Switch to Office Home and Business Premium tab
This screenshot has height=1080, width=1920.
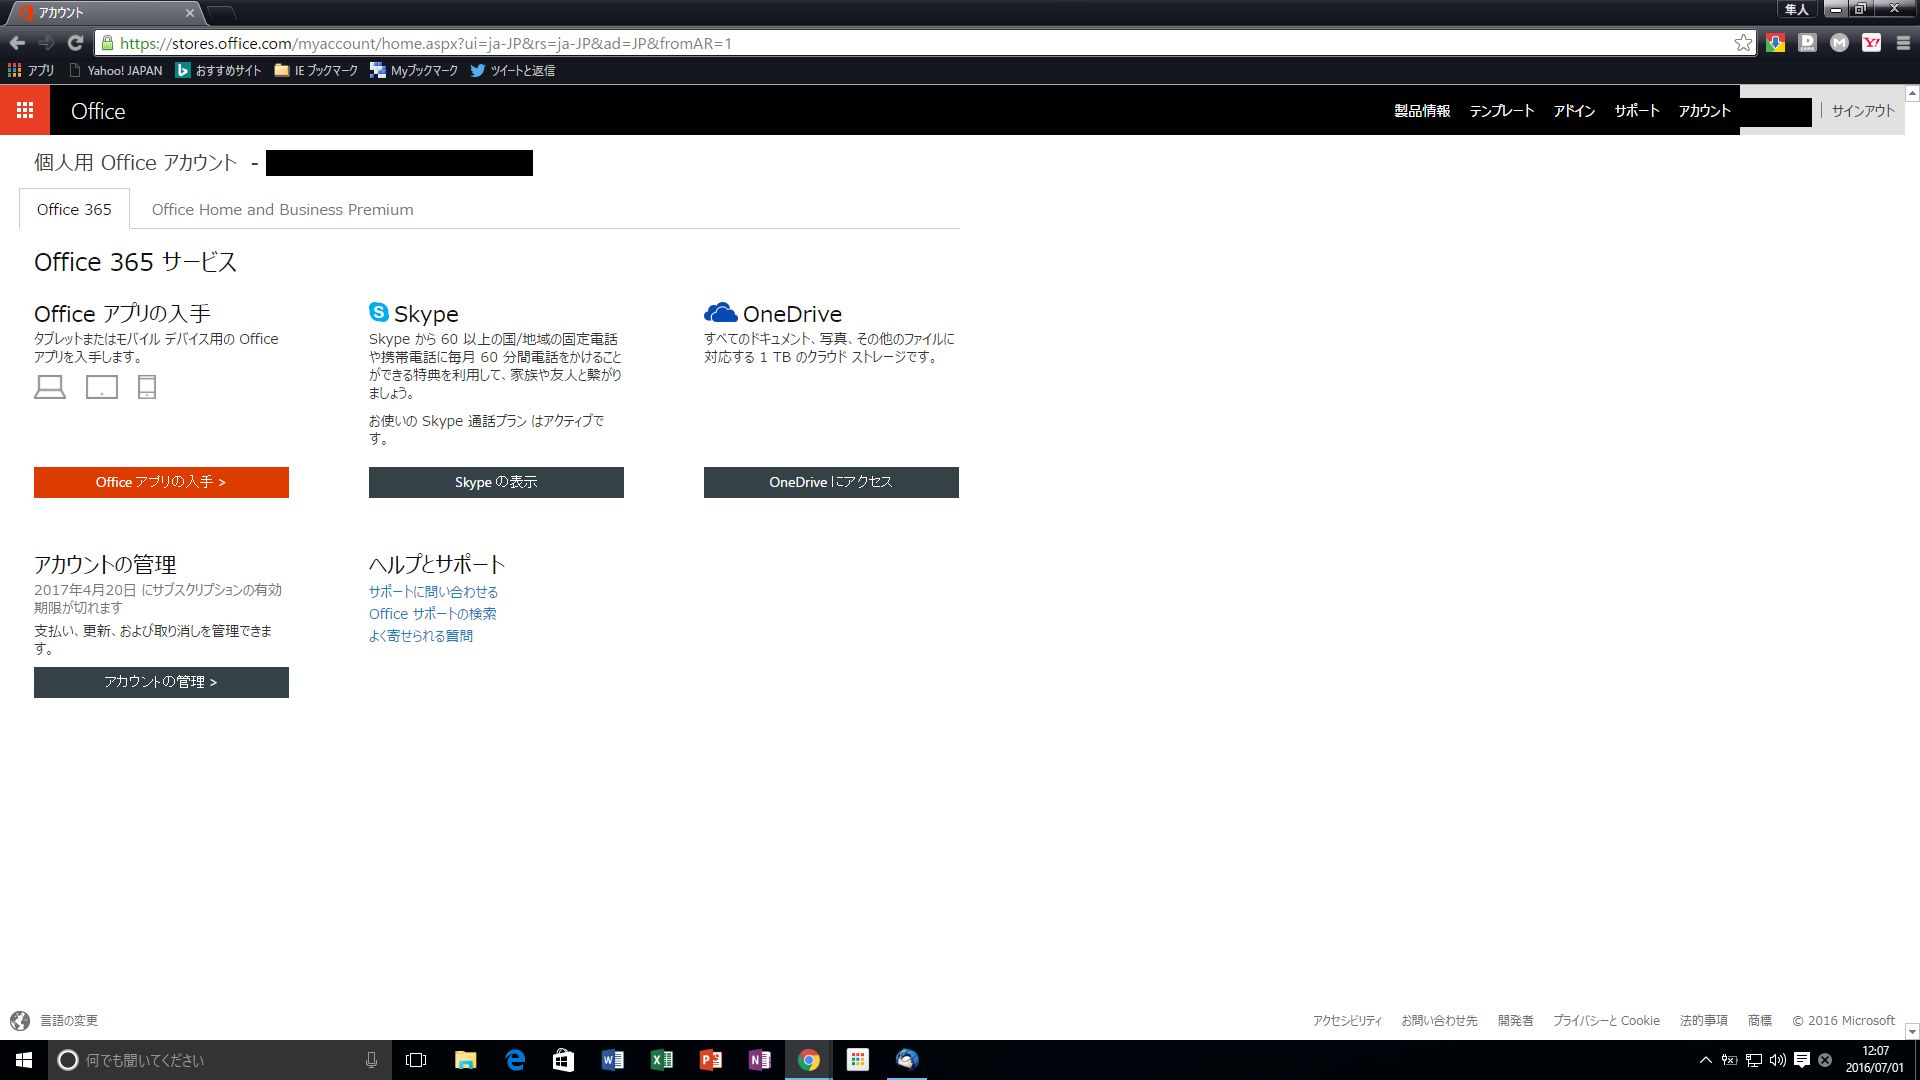[x=282, y=209]
